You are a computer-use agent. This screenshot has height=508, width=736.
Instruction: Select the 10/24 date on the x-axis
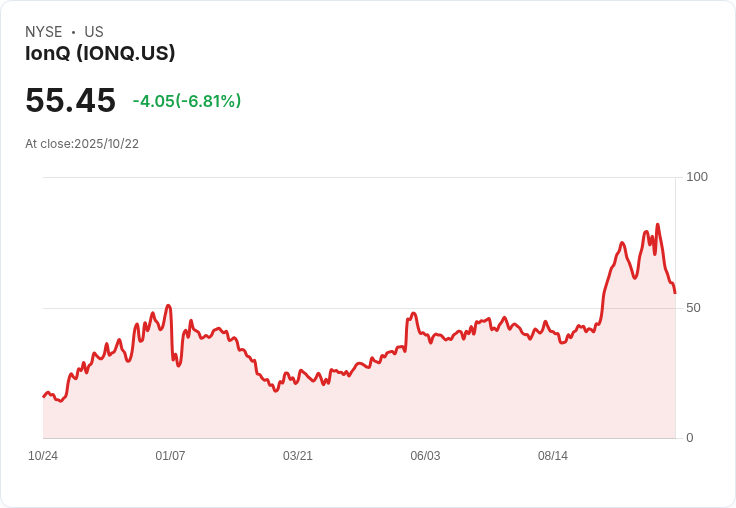[43, 456]
